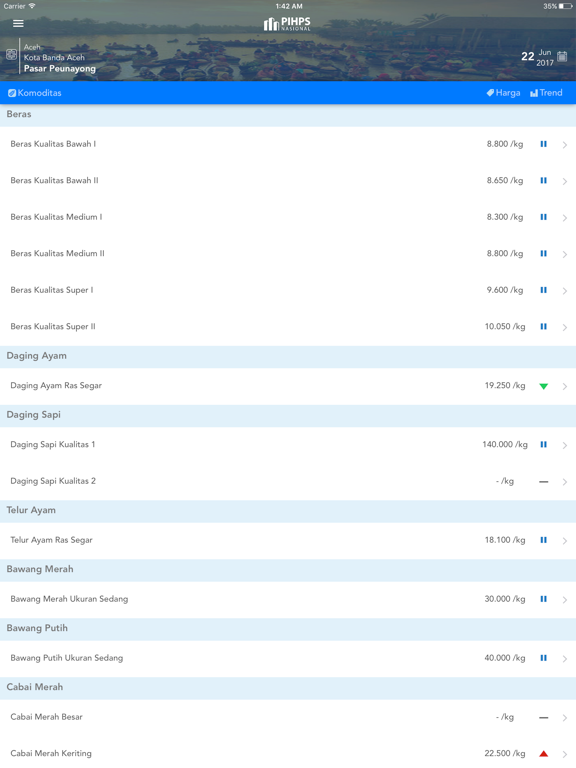This screenshot has height=768, width=576.
Task: Select the Harga column header
Action: pyautogui.click(x=503, y=93)
